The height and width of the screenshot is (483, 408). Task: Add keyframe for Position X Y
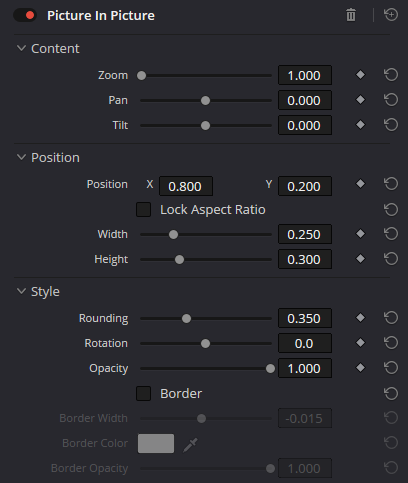[360, 184]
